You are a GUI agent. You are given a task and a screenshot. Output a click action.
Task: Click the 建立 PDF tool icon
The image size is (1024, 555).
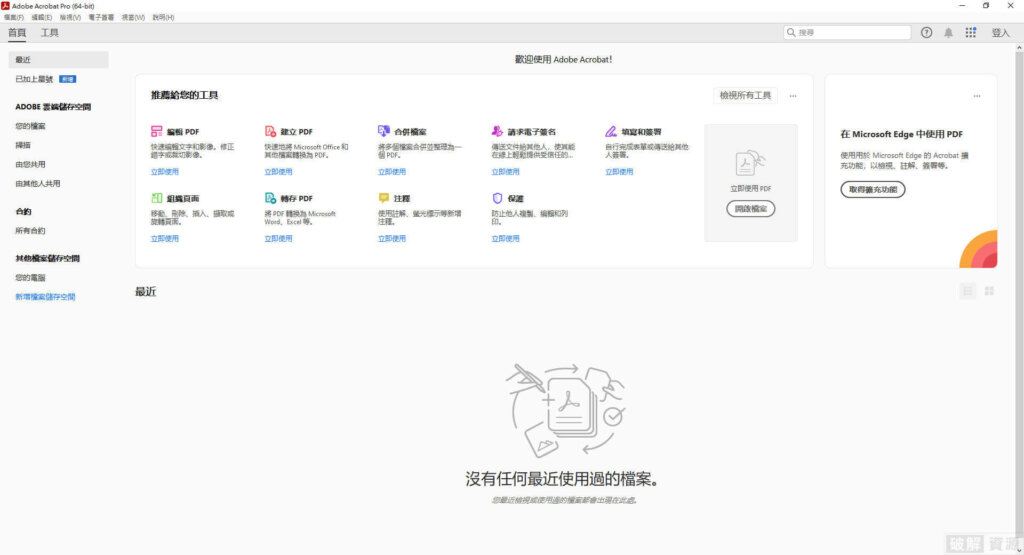click(270, 131)
